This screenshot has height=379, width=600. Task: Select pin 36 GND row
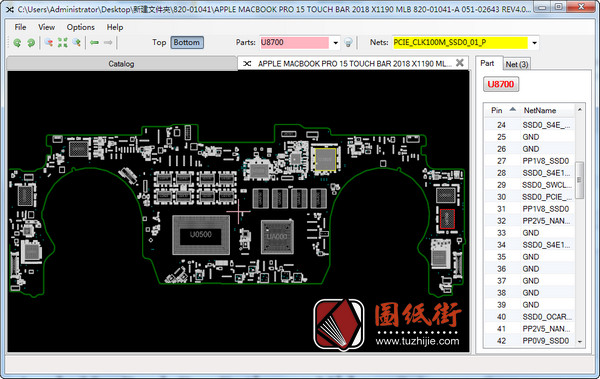coord(530,269)
